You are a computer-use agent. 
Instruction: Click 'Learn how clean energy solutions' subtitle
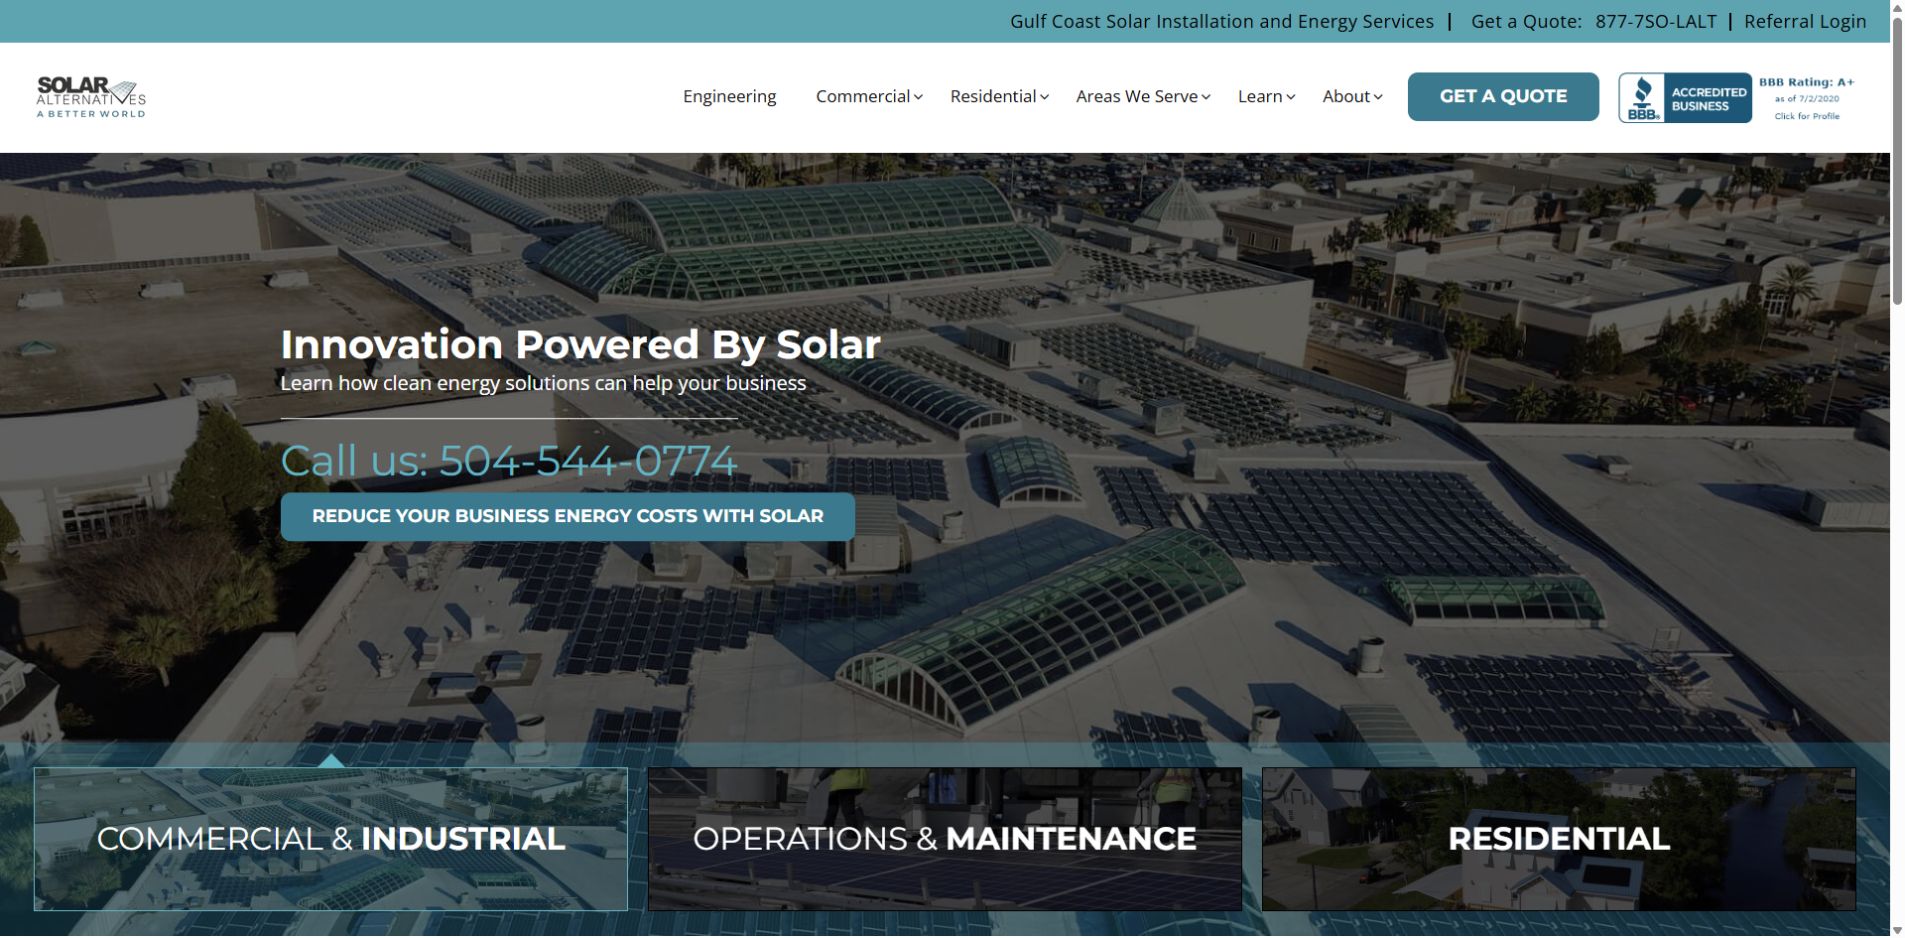(x=543, y=383)
